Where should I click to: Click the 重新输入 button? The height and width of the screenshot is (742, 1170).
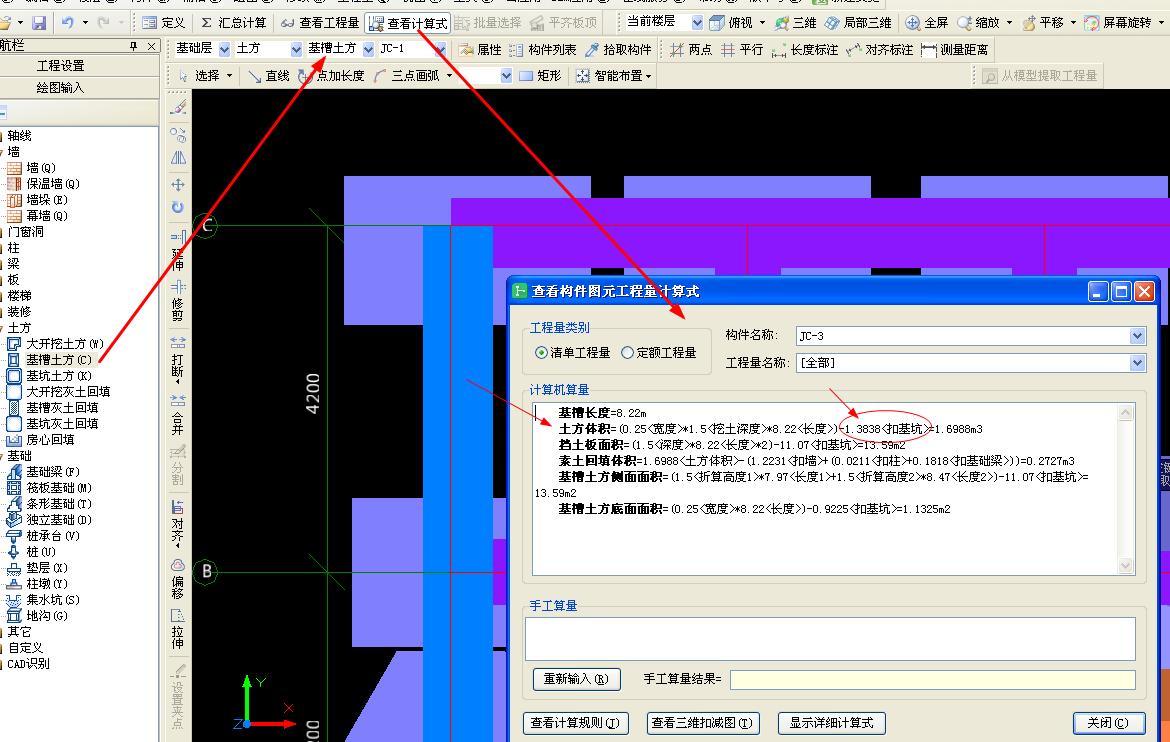point(576,679)
